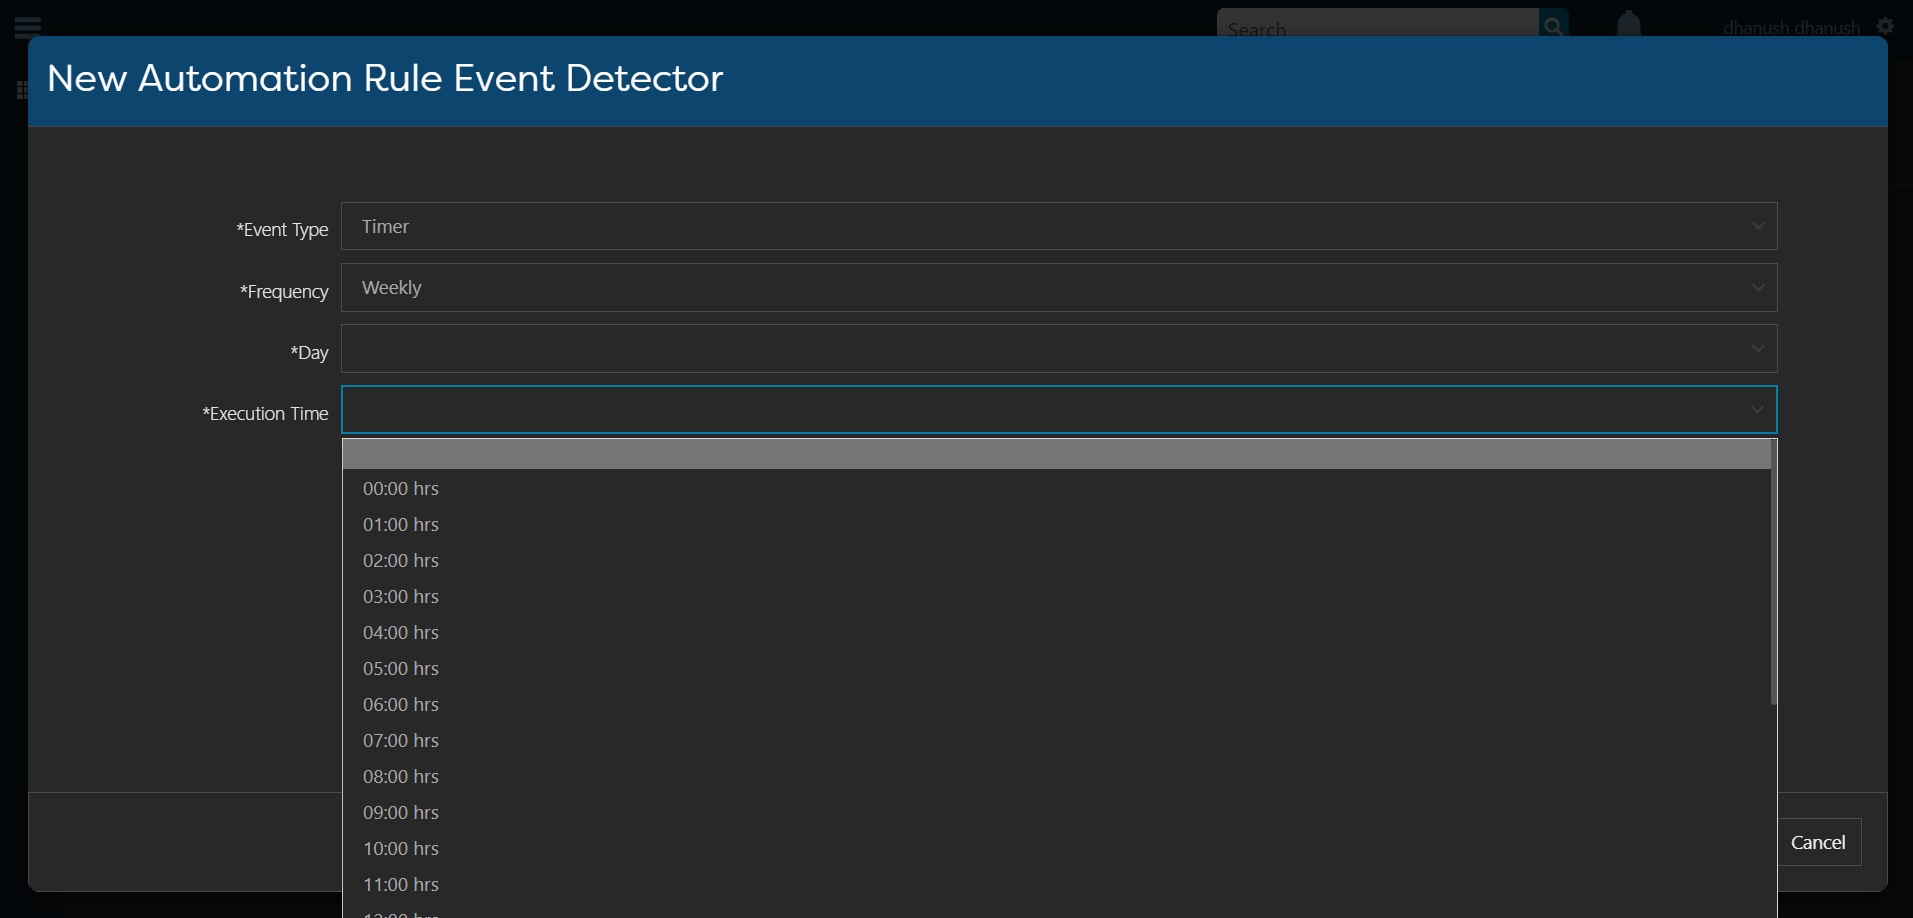Open the hamburger navigation menu
The height and width of the screenshot is (918, 1913).
coord(27,27)
